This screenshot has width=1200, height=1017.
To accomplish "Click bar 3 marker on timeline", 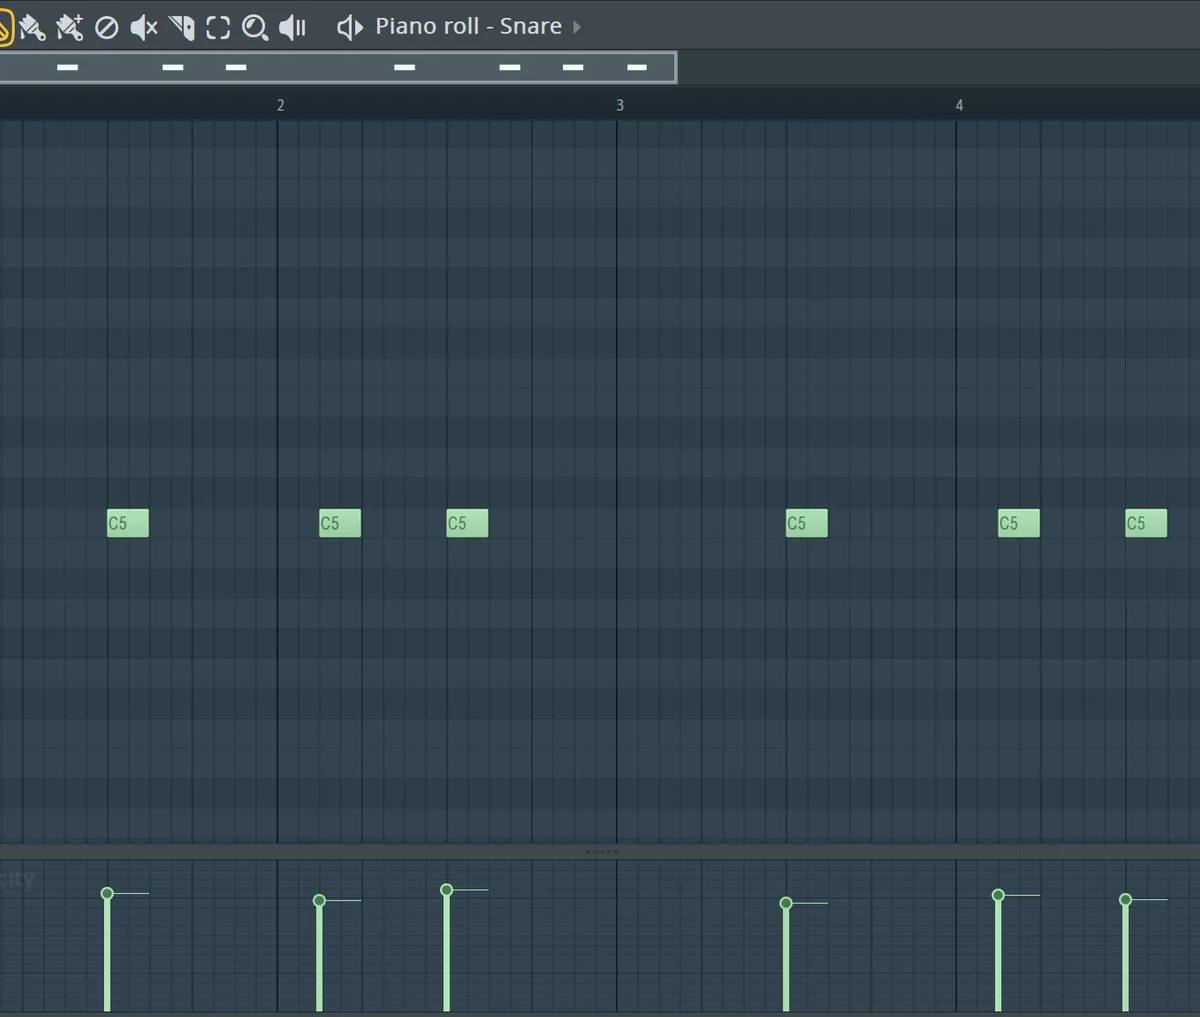I will pos(620,105).
